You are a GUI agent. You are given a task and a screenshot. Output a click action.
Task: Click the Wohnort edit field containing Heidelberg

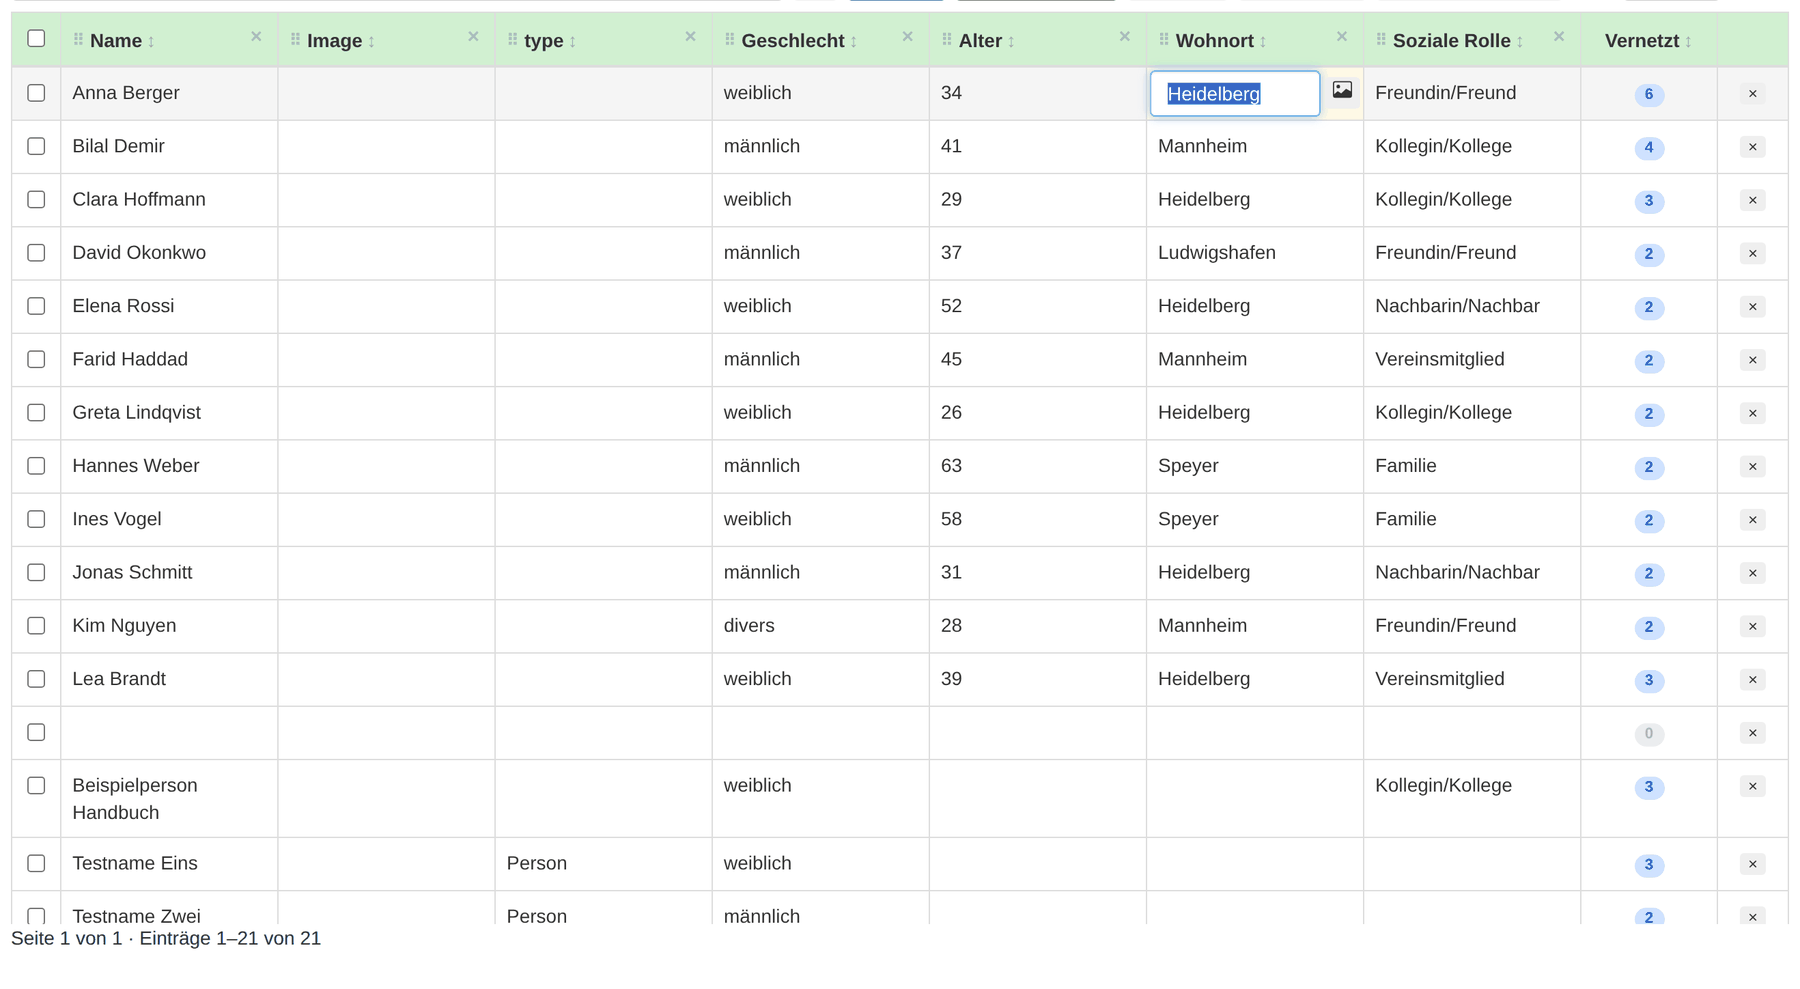pyautogui.click(x=1235, y=93)
